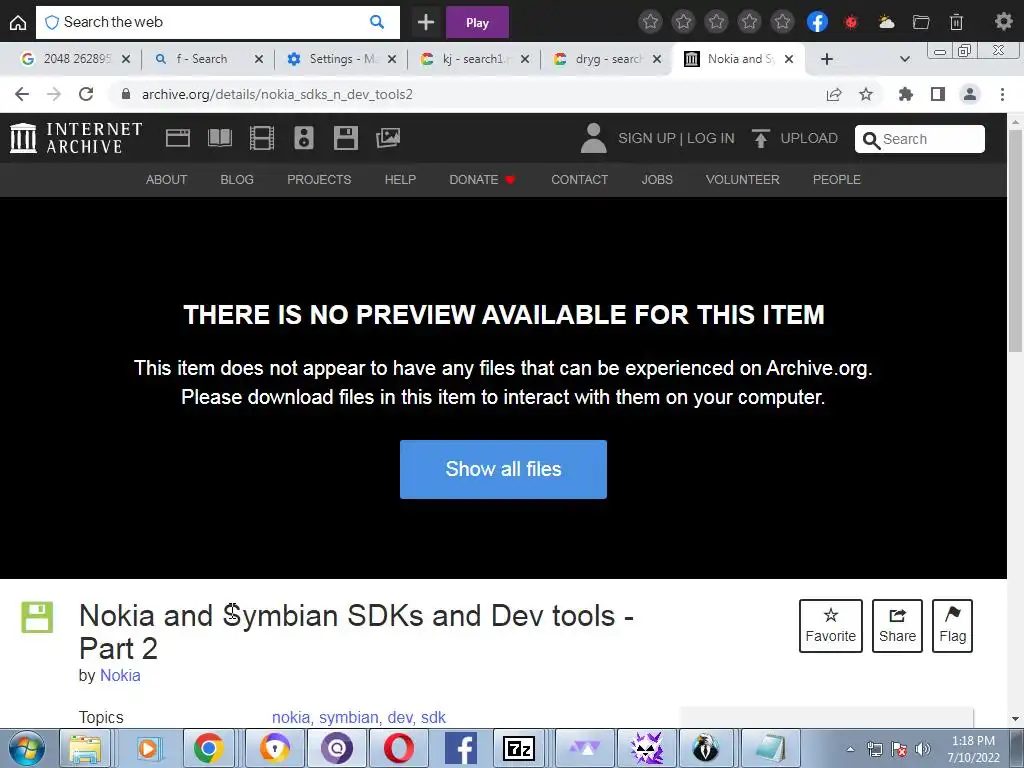Open the PEOPLE menu item
Viewport: 1024px width, 768px height.
coord(837,180)
